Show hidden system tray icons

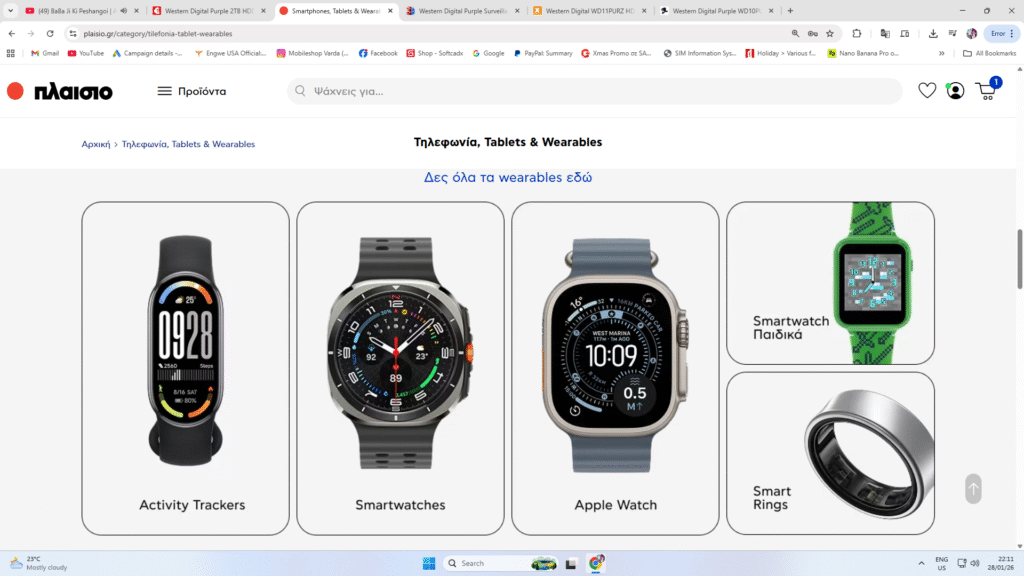click(921, 563)
